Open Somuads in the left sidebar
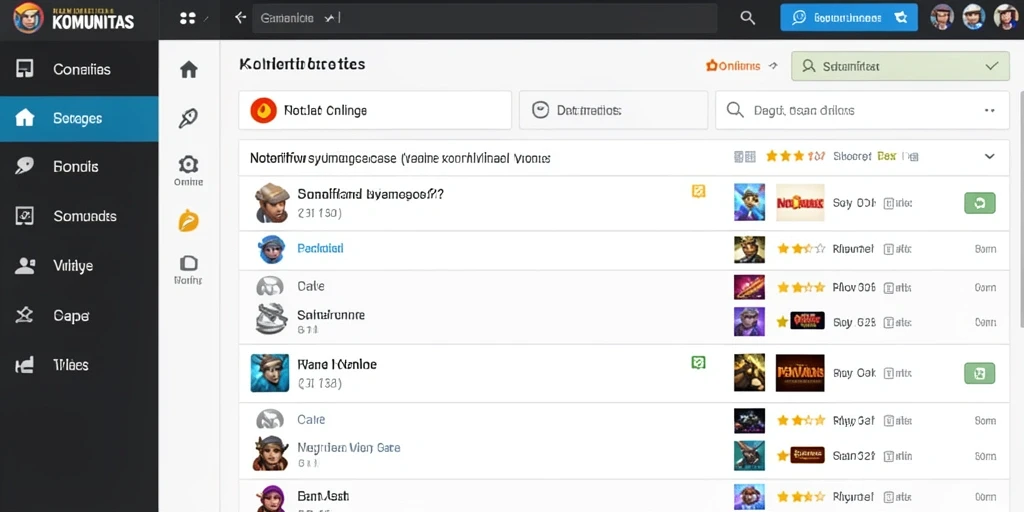Screen dimensions: 1024x512 79,216
